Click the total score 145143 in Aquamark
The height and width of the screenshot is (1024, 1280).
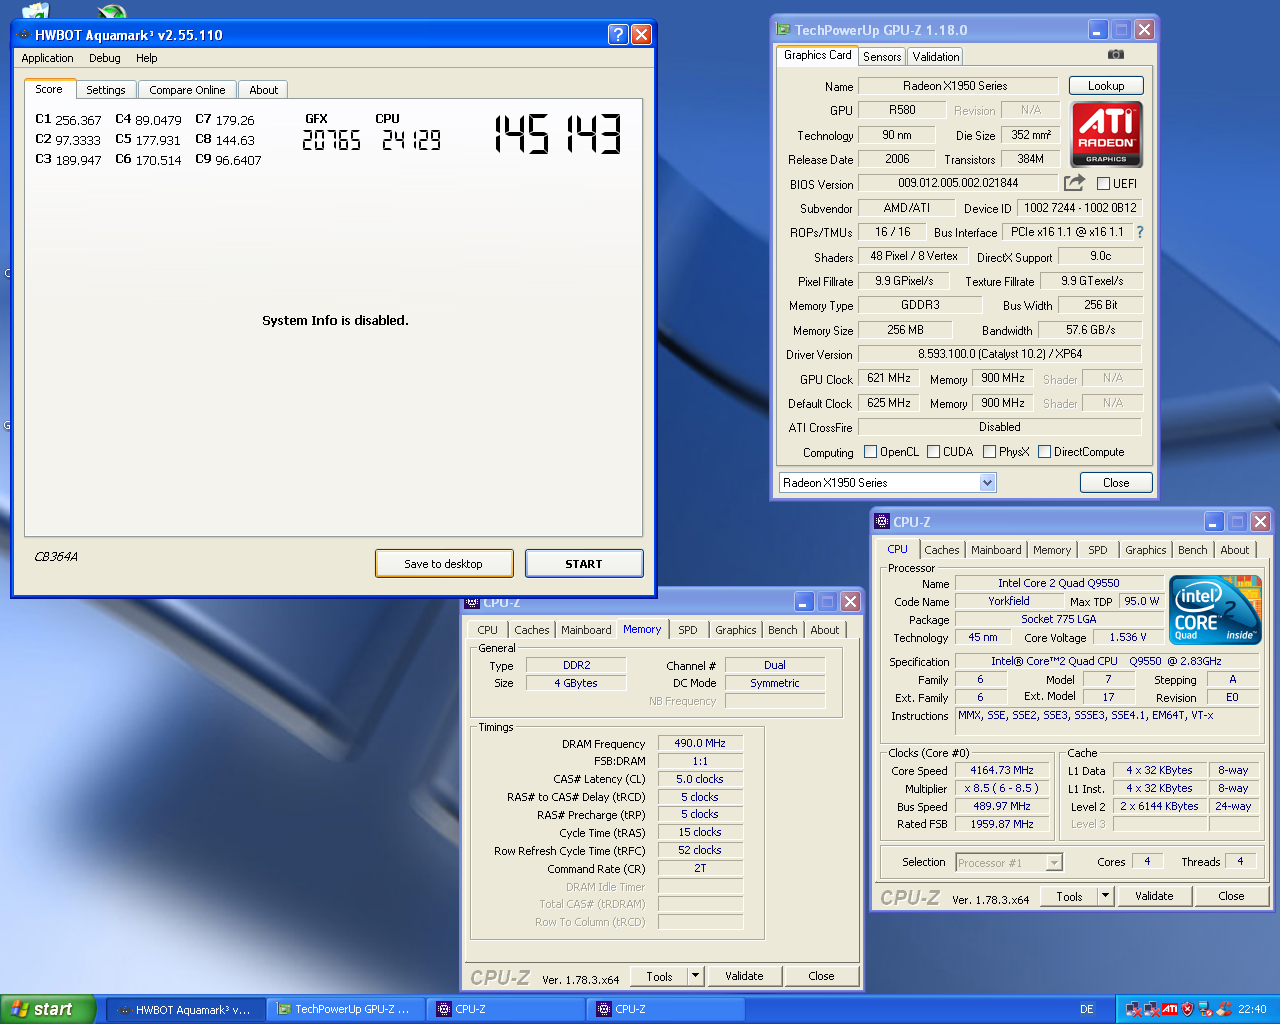(x=558, y=134)
